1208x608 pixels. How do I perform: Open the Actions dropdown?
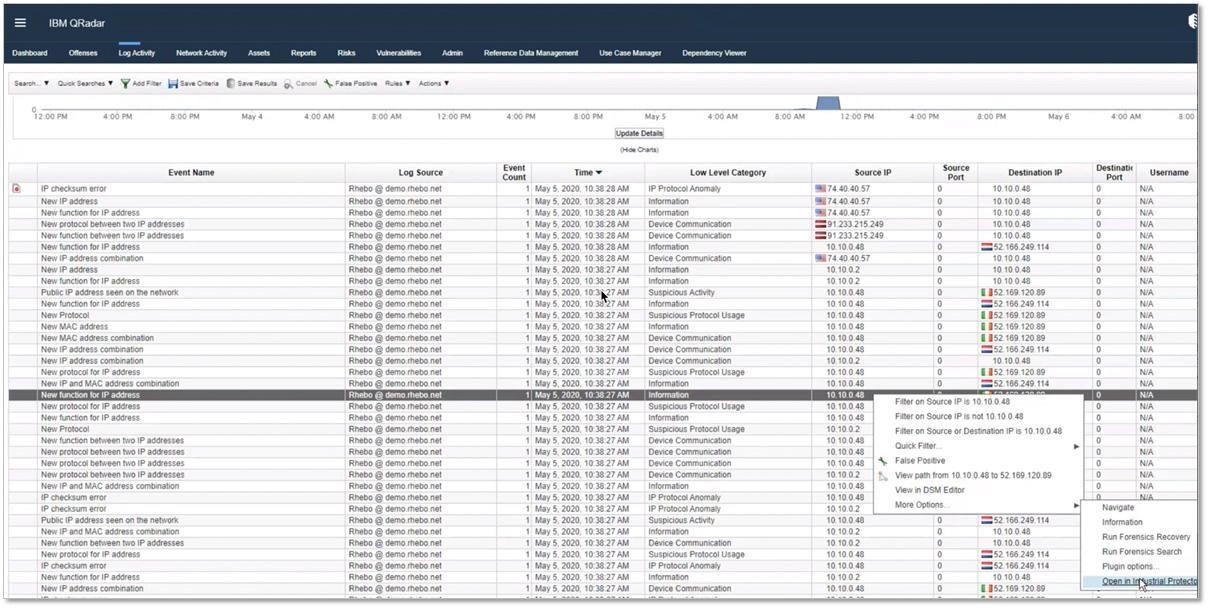click(x=434, y=84)
